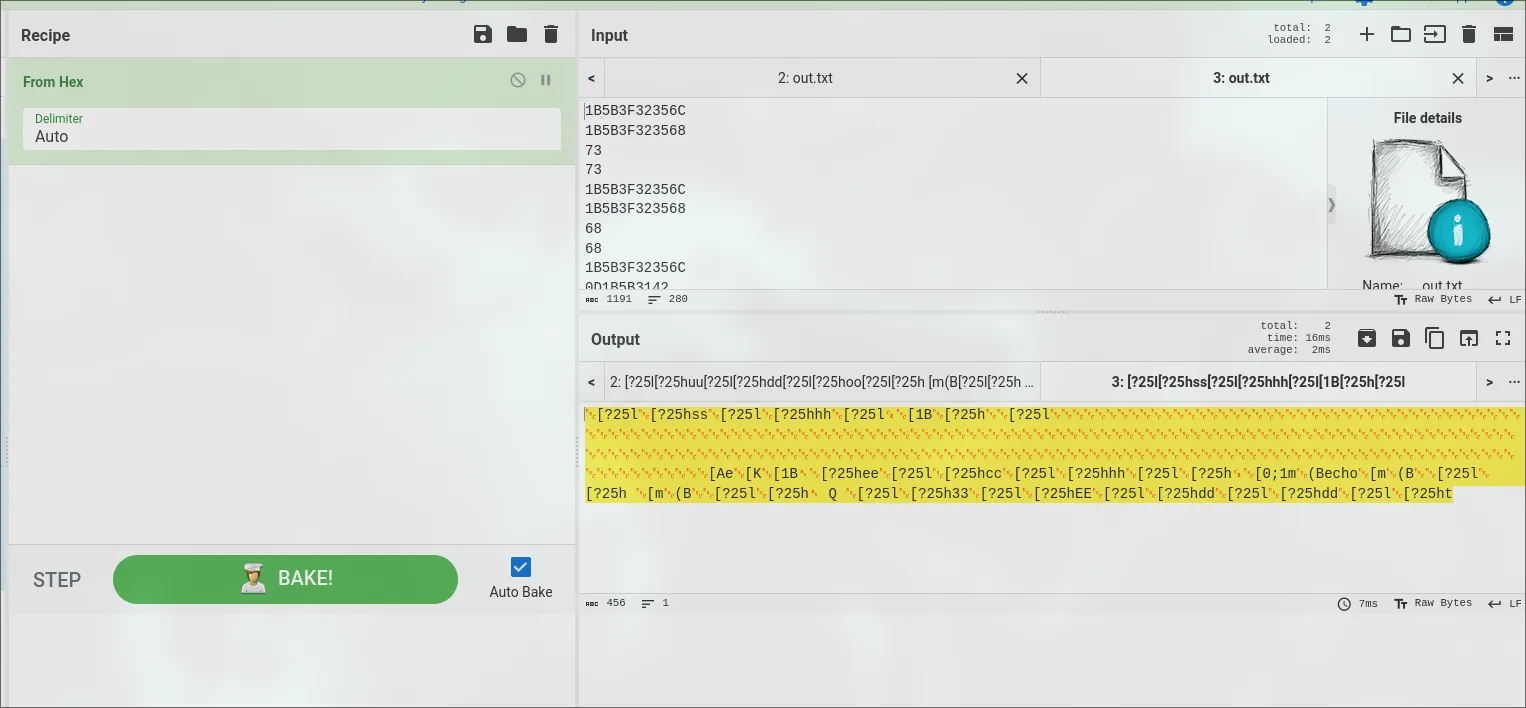The width and height of the screenshot is (1526, 708).
Task: Reset the pane layout icon
Action: click(1503, 35)
